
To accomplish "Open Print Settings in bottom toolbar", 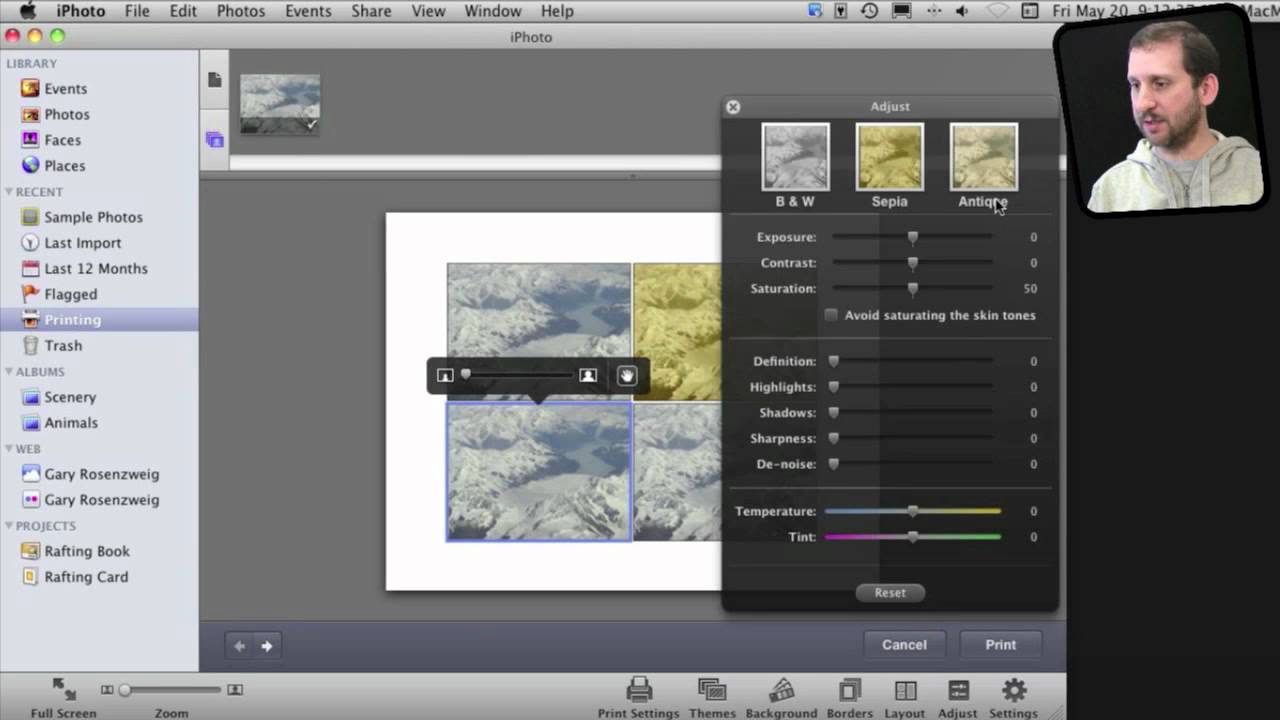I will coord(638,697).
